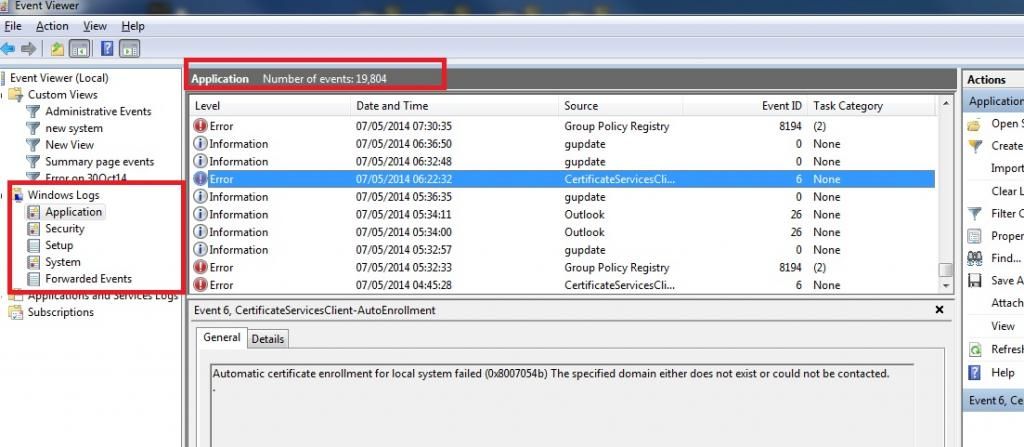Click the blue Help toolbar icon
This screenshot has height=447, width=1024.
click(x=108, y=49)
